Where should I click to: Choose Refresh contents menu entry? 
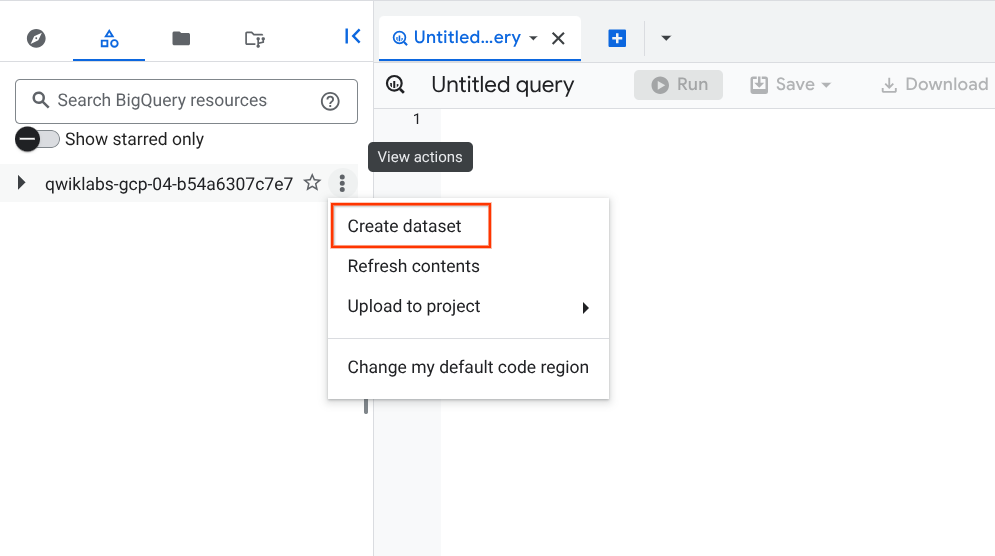click(468, 267)
